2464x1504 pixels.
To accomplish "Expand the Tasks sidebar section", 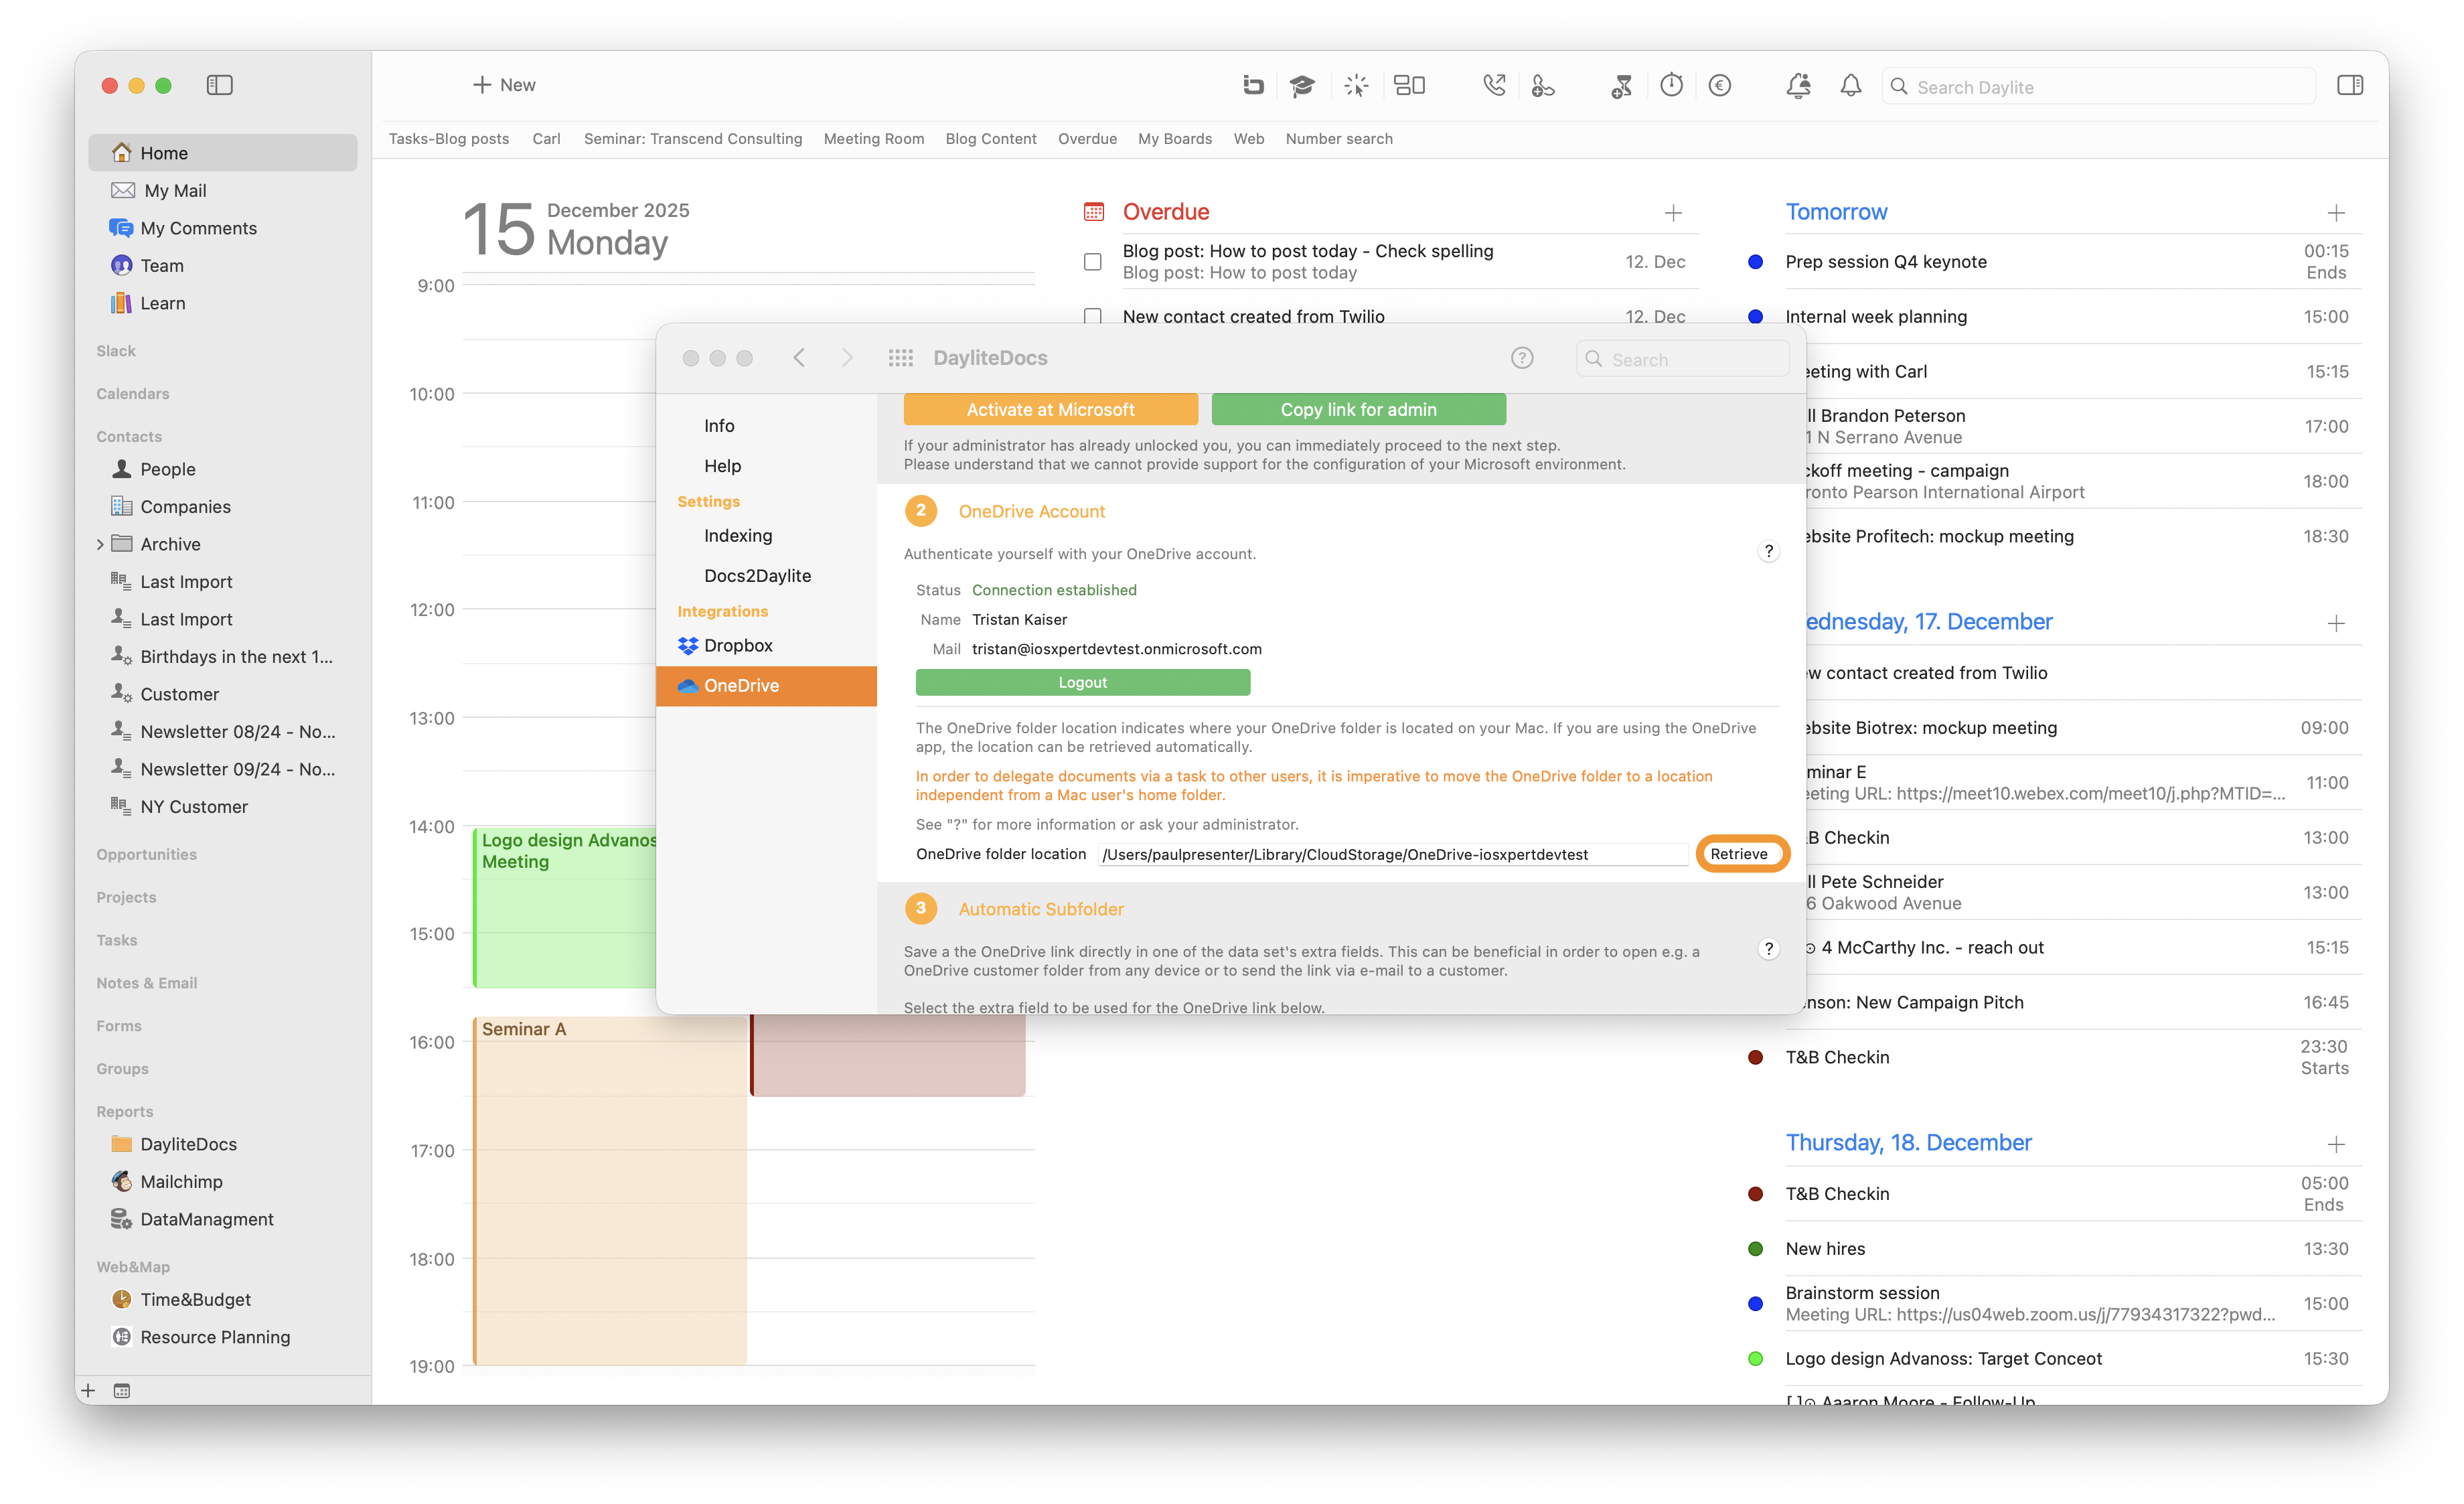I will tap(117, 941).
